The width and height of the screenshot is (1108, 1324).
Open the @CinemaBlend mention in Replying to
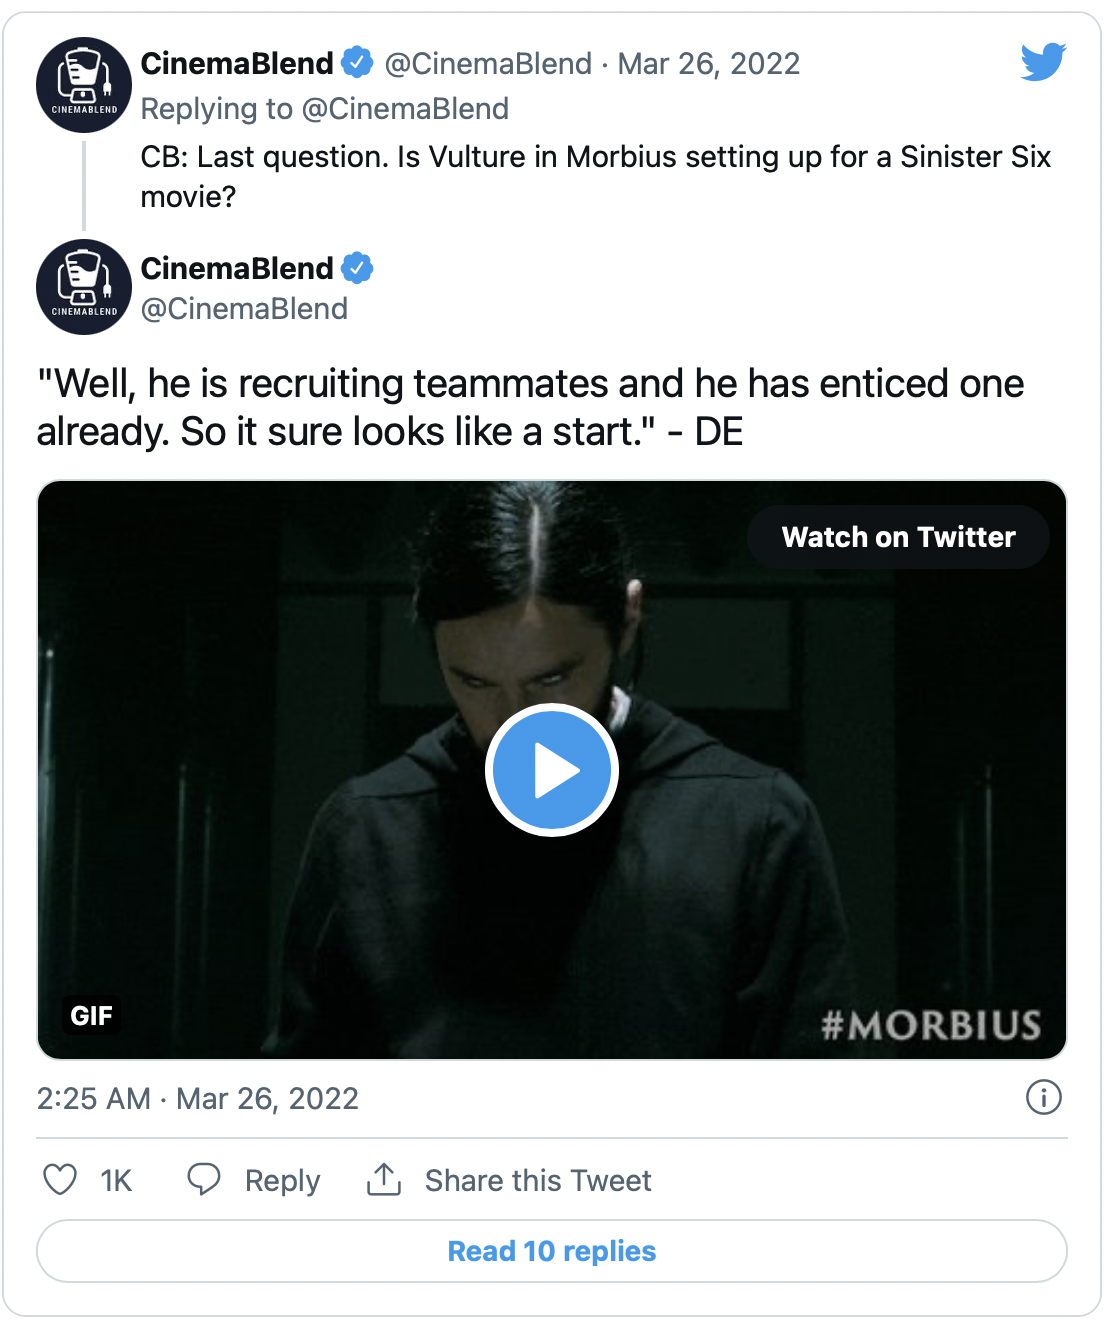click(405, 109)
